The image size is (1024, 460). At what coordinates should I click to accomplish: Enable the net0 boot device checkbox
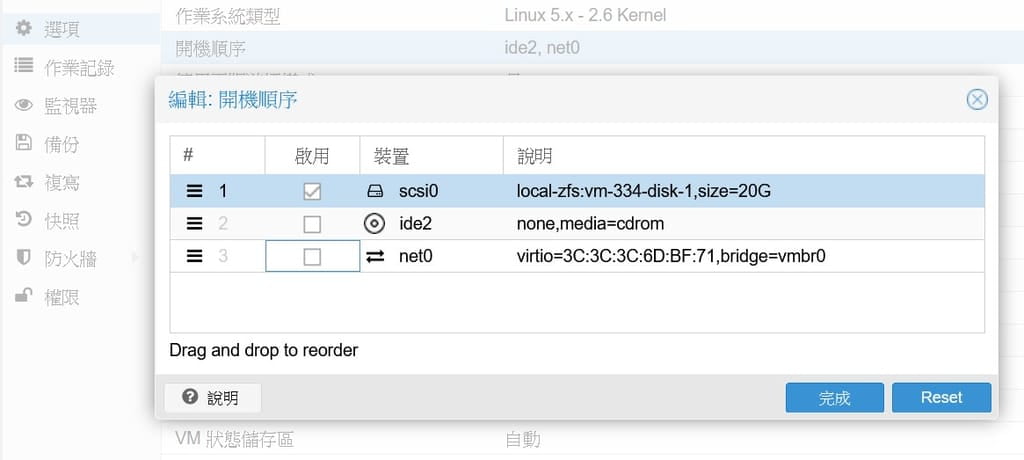point(312,256)
